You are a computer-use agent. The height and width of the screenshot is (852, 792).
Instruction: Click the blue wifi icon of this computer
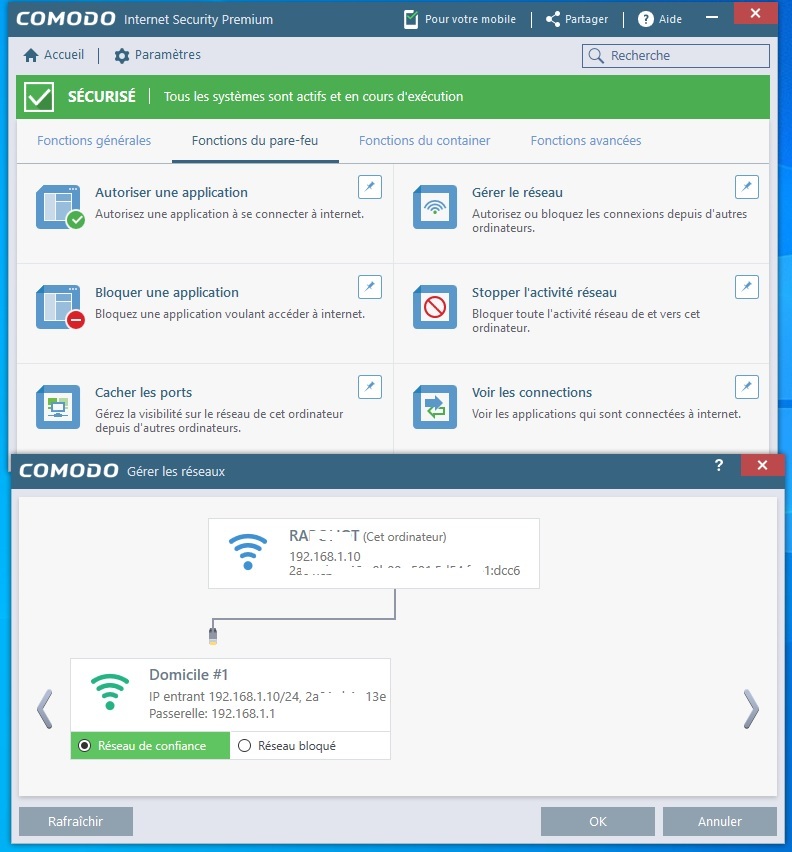tap(248, 552)
